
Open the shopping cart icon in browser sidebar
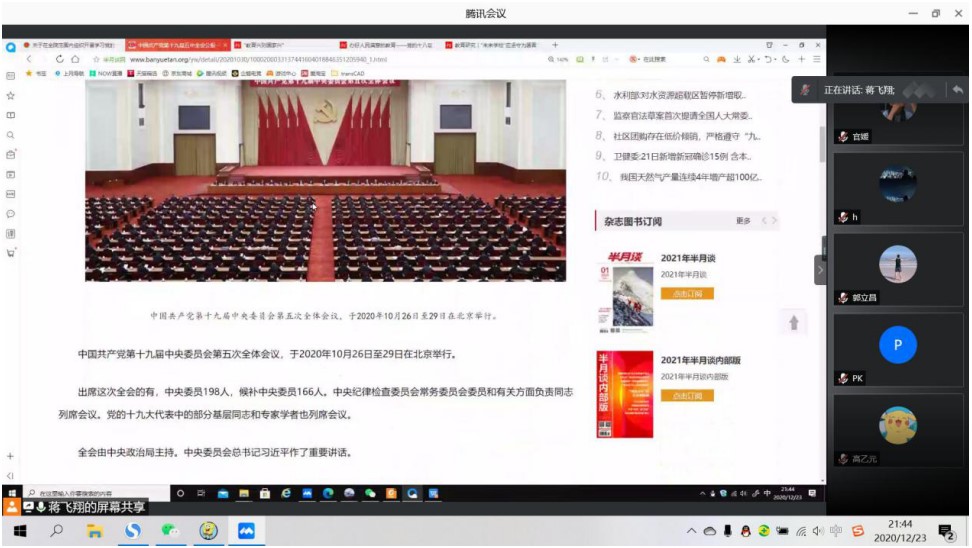pyautogui.click(x=11, y=253)
